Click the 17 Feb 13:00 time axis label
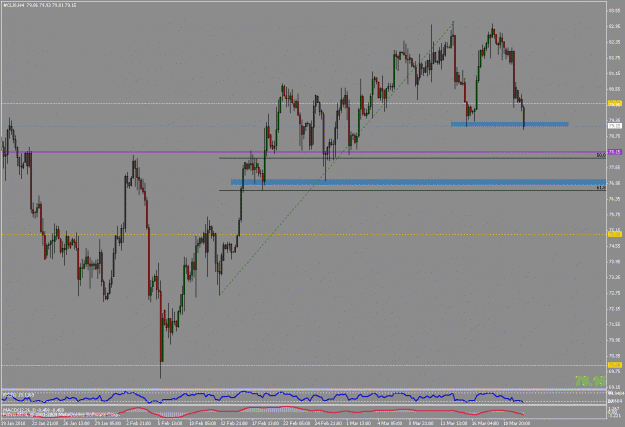This screenshot has height=427, width=625. 267,423
